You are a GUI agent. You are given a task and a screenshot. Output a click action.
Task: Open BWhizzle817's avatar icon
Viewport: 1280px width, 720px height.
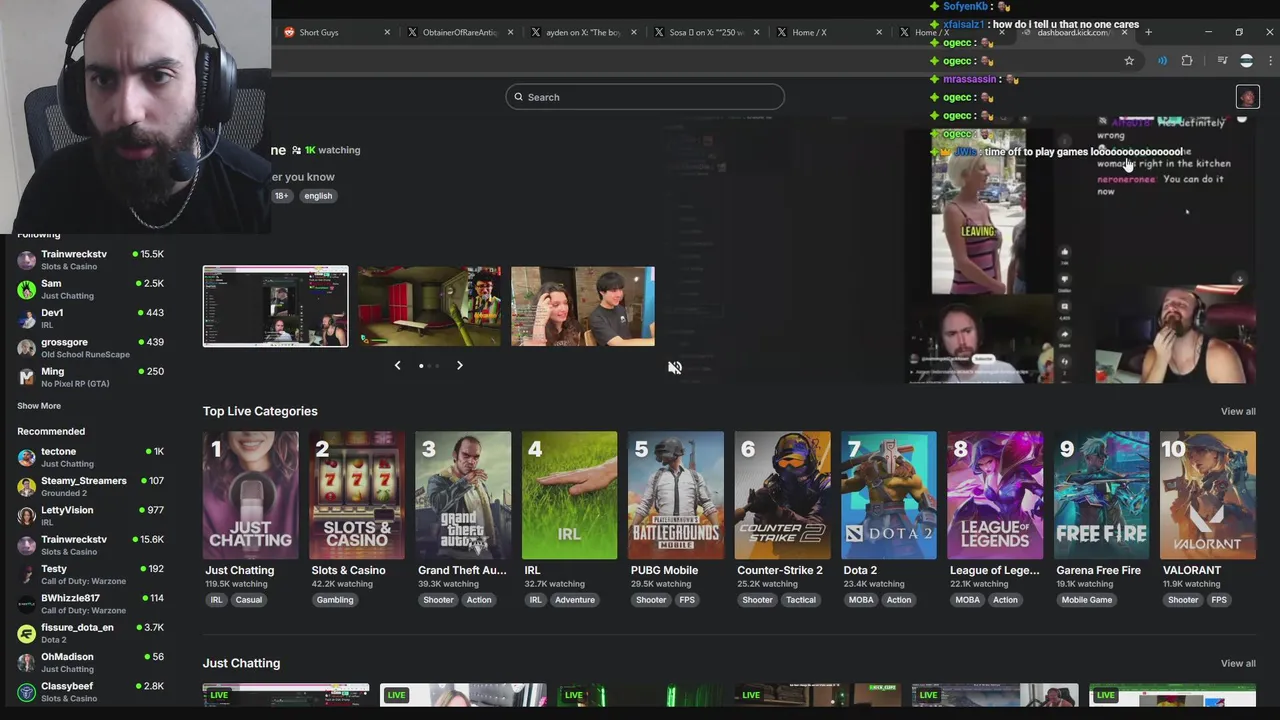point(26,604)
